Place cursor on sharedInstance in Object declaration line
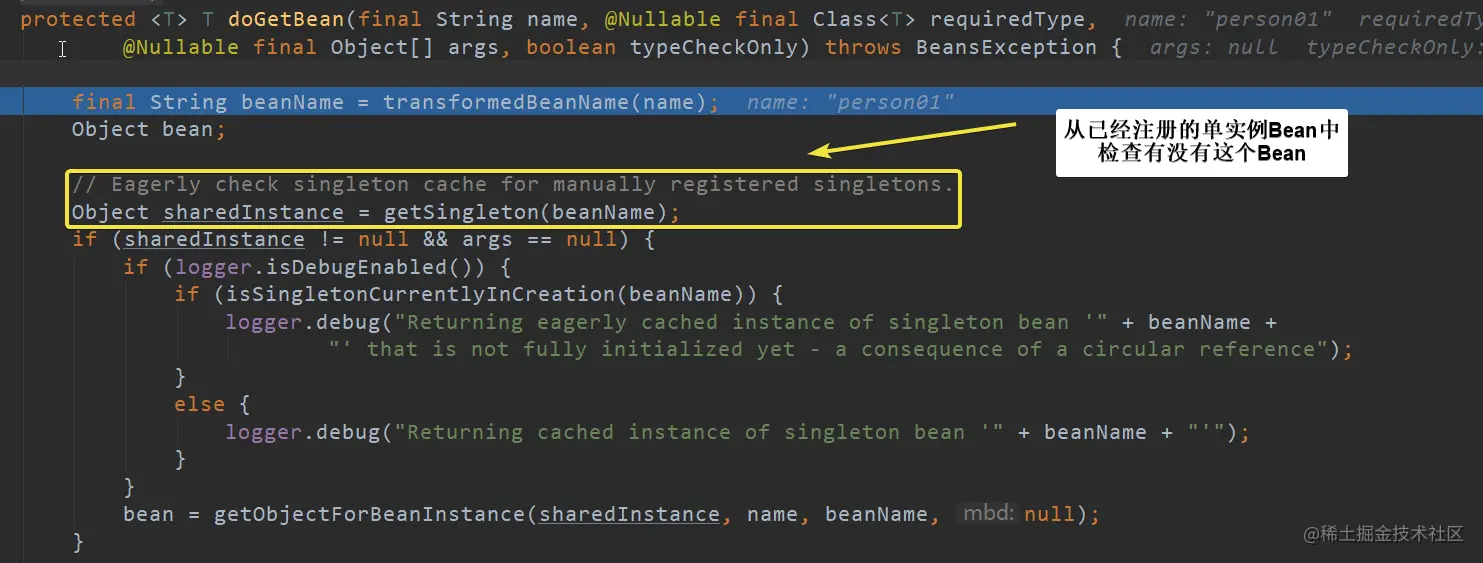The image size is (1483, 563). tap(253, 212)
